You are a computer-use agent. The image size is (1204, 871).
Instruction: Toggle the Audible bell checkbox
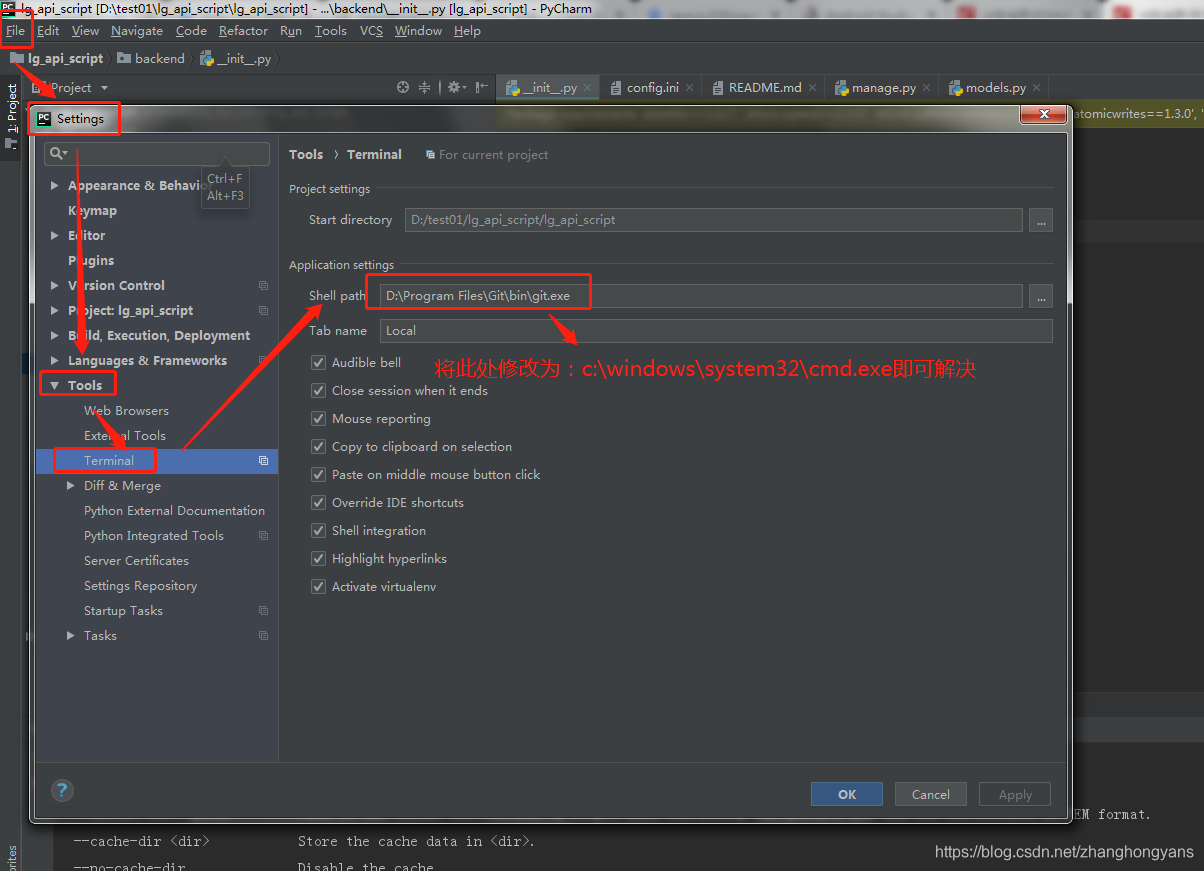pos(318,363)
